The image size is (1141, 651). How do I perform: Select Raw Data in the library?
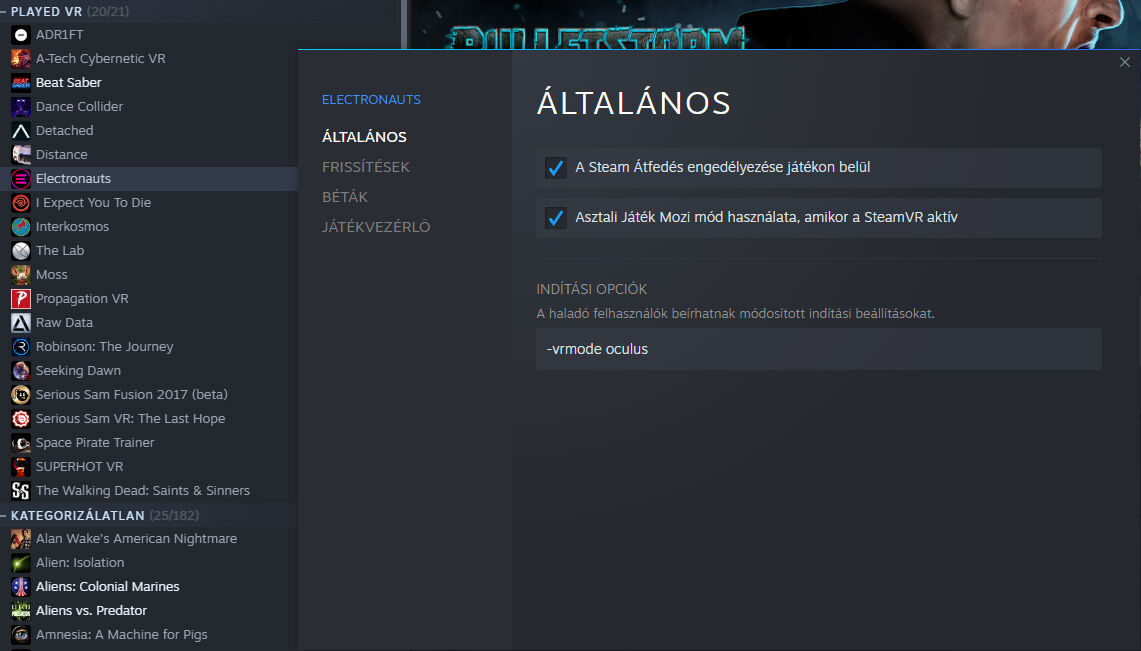pyautogui.click(x=64, y=323)
